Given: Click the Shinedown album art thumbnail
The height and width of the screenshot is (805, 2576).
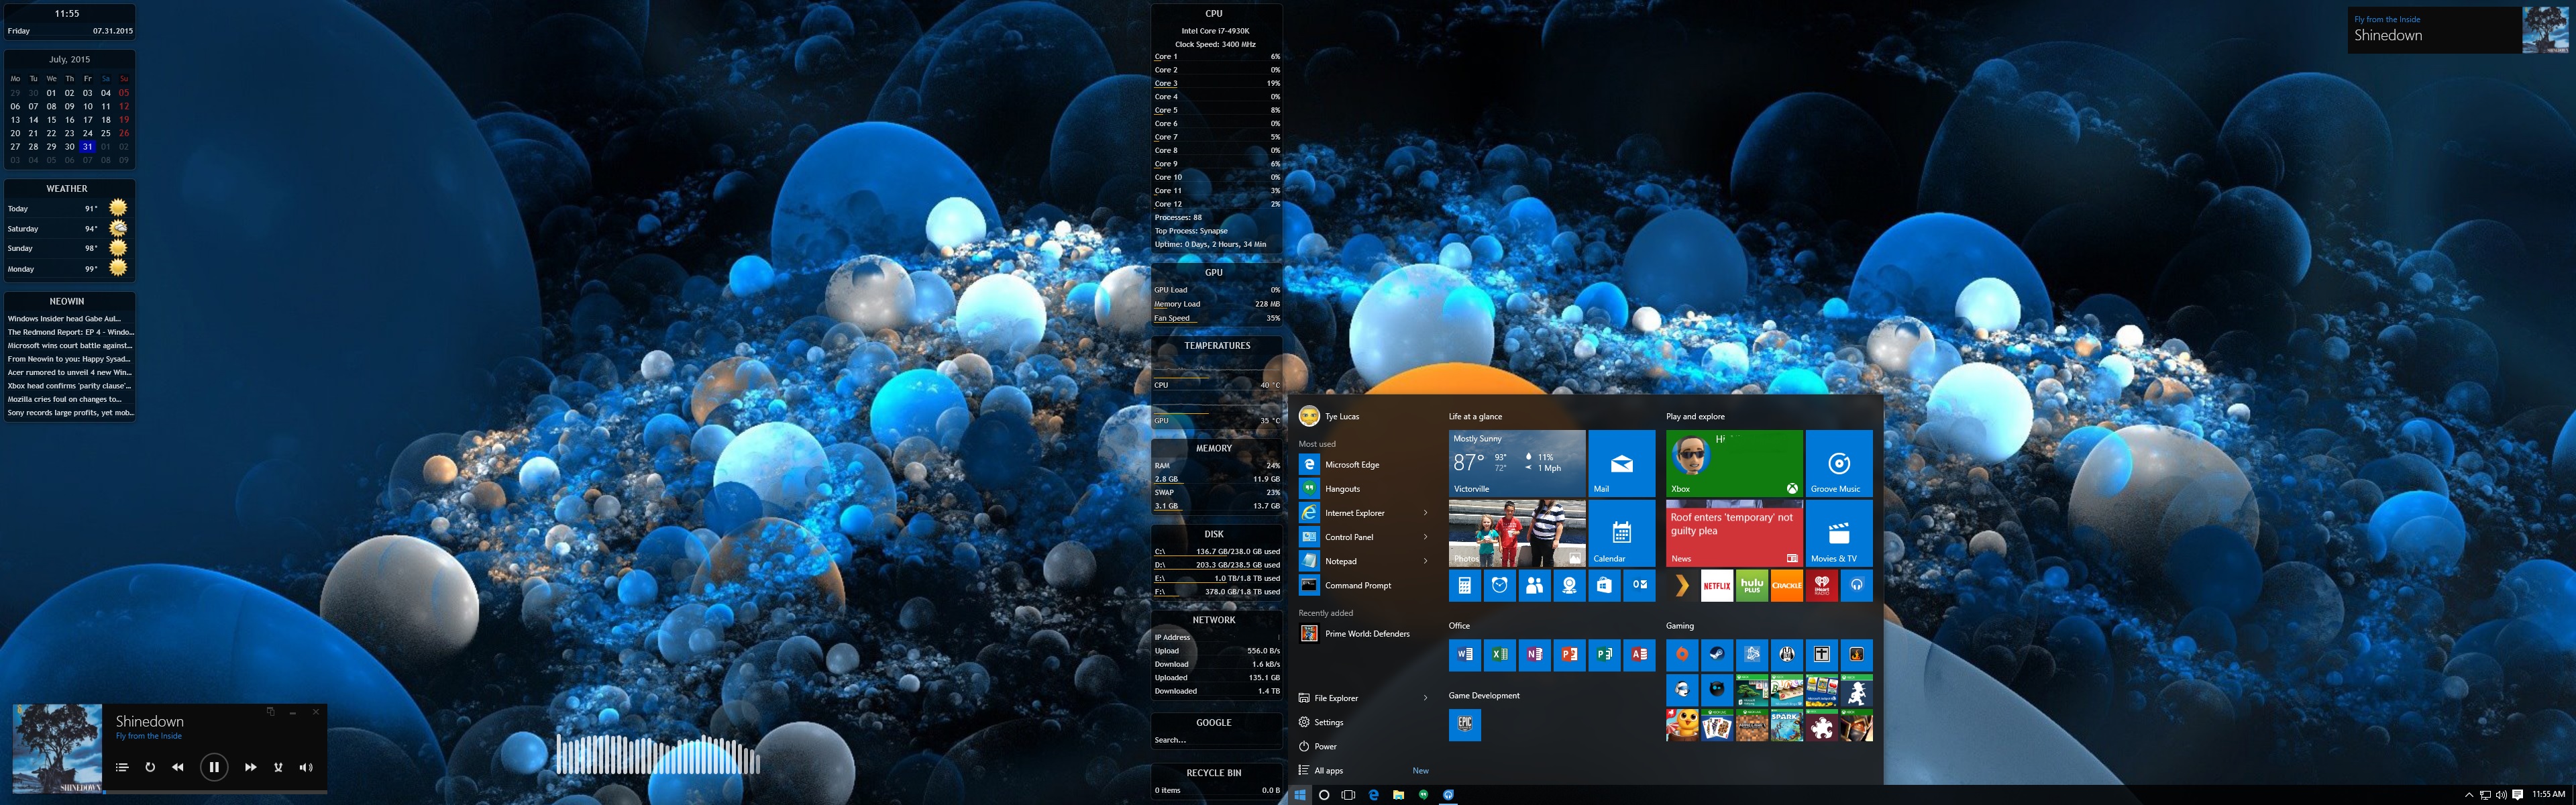Looking at the screenshot, I should [x=57, y=749].
